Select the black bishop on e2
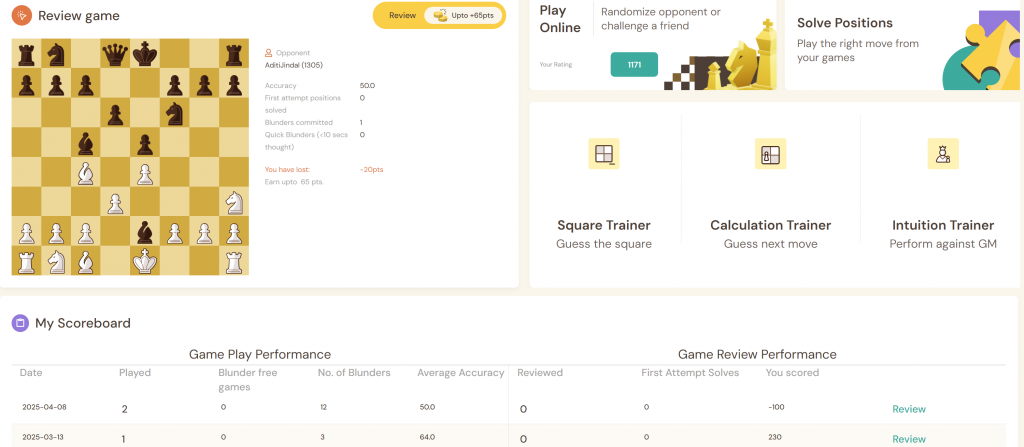The width and height of the screenshot is (1024, 447). tap(145, 231)
